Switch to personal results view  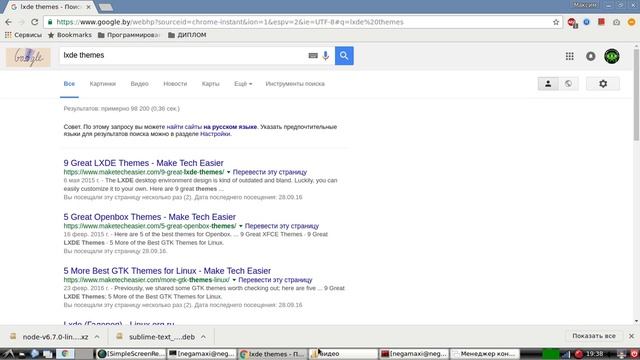(548, 84)
